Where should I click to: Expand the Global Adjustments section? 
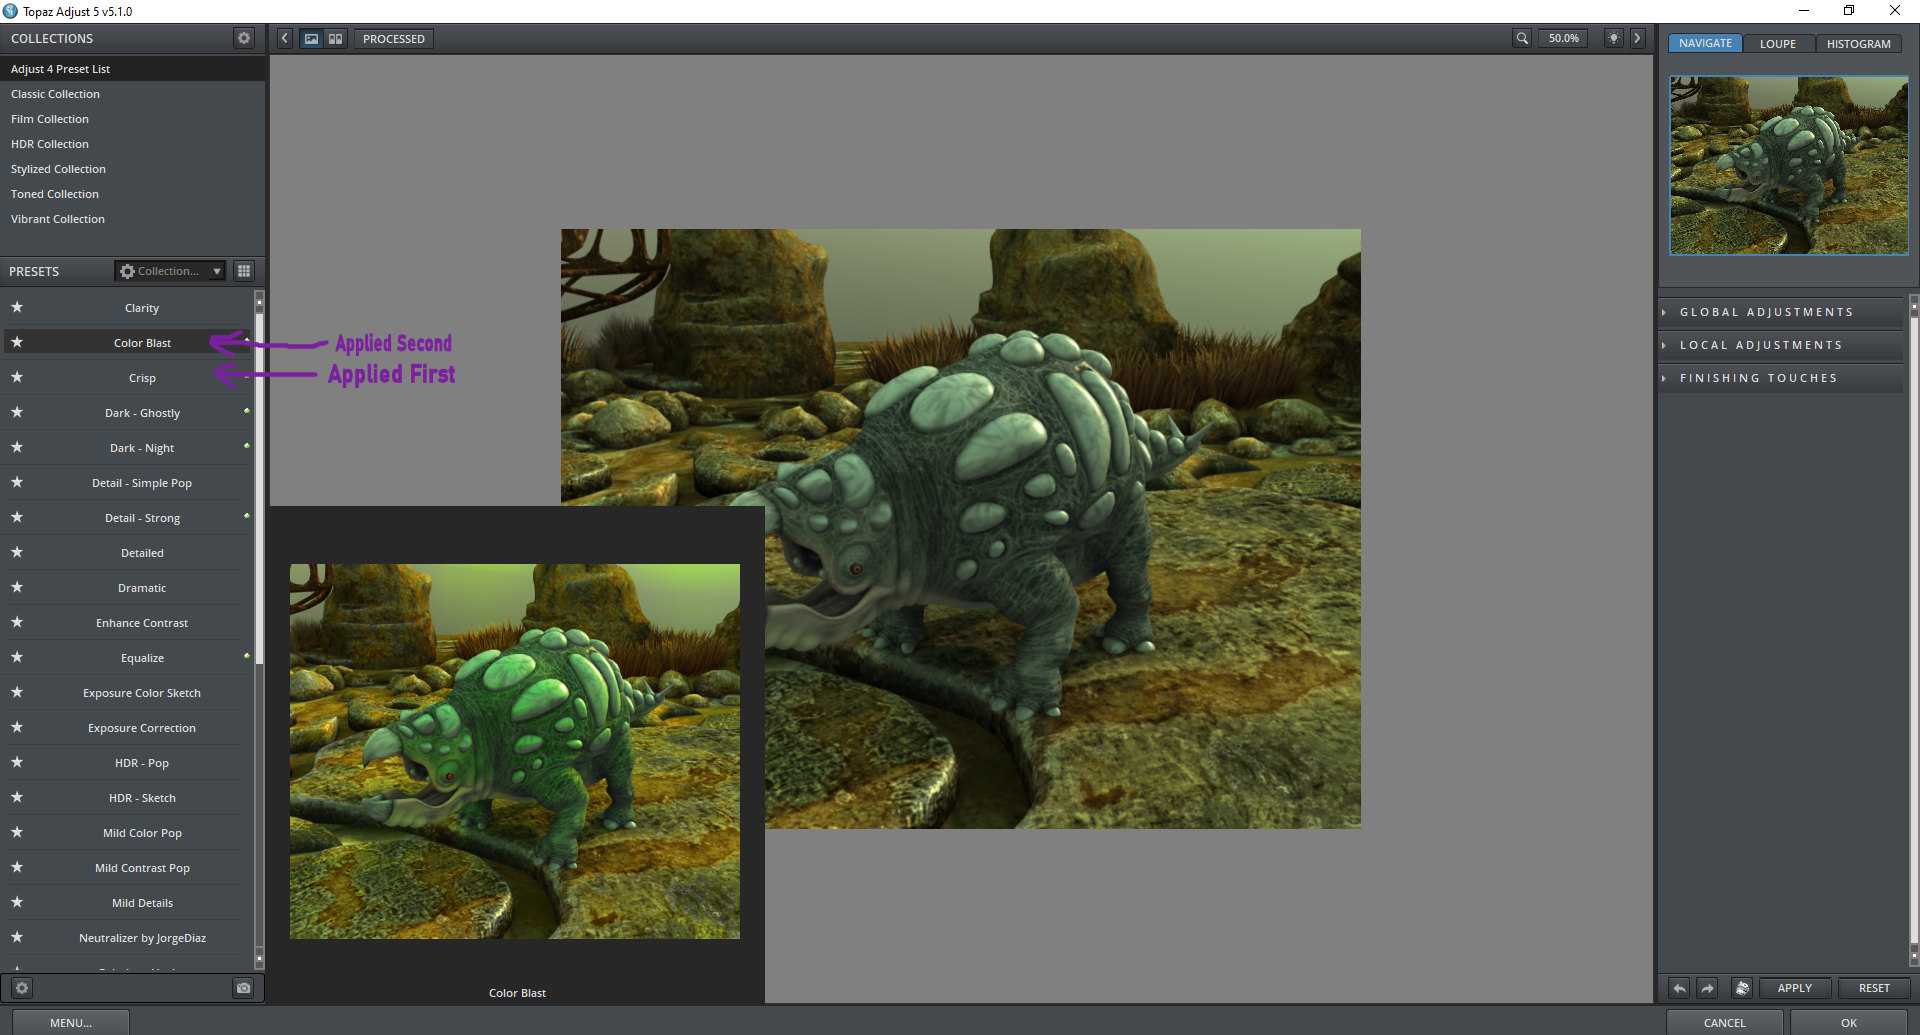tap(1782, 312)
